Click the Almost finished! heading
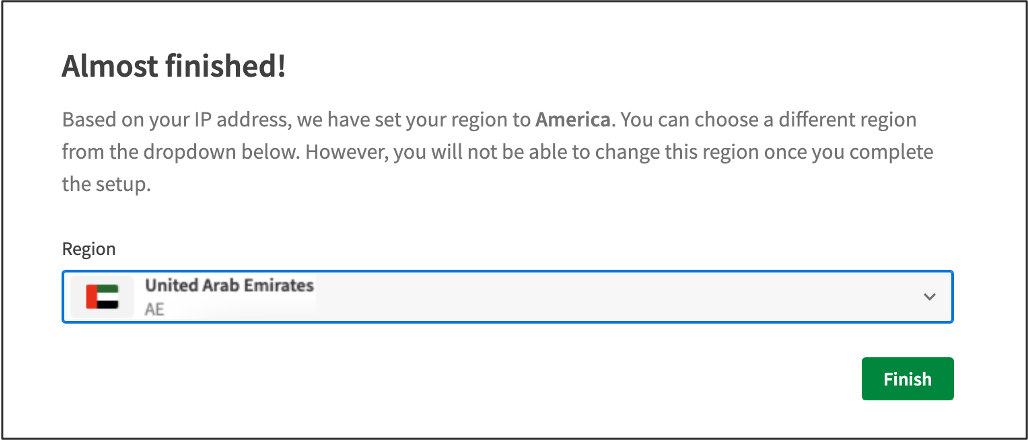1028x440 pixels. pos(174,67)
